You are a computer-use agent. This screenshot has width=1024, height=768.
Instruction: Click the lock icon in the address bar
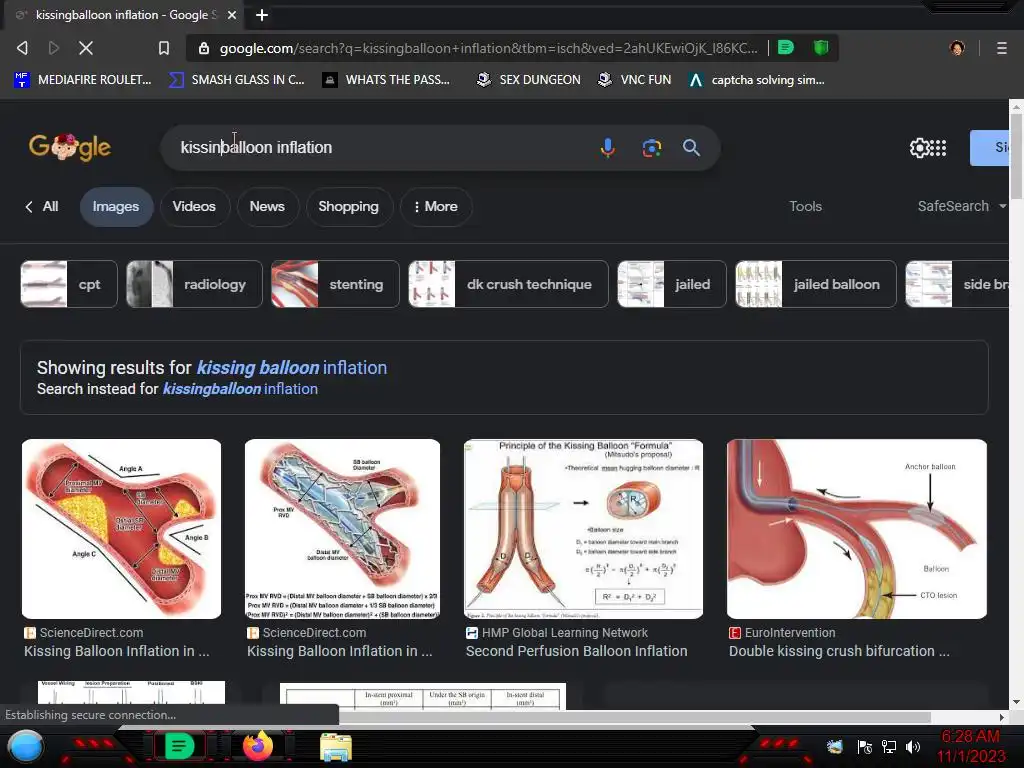click(204, 48)
